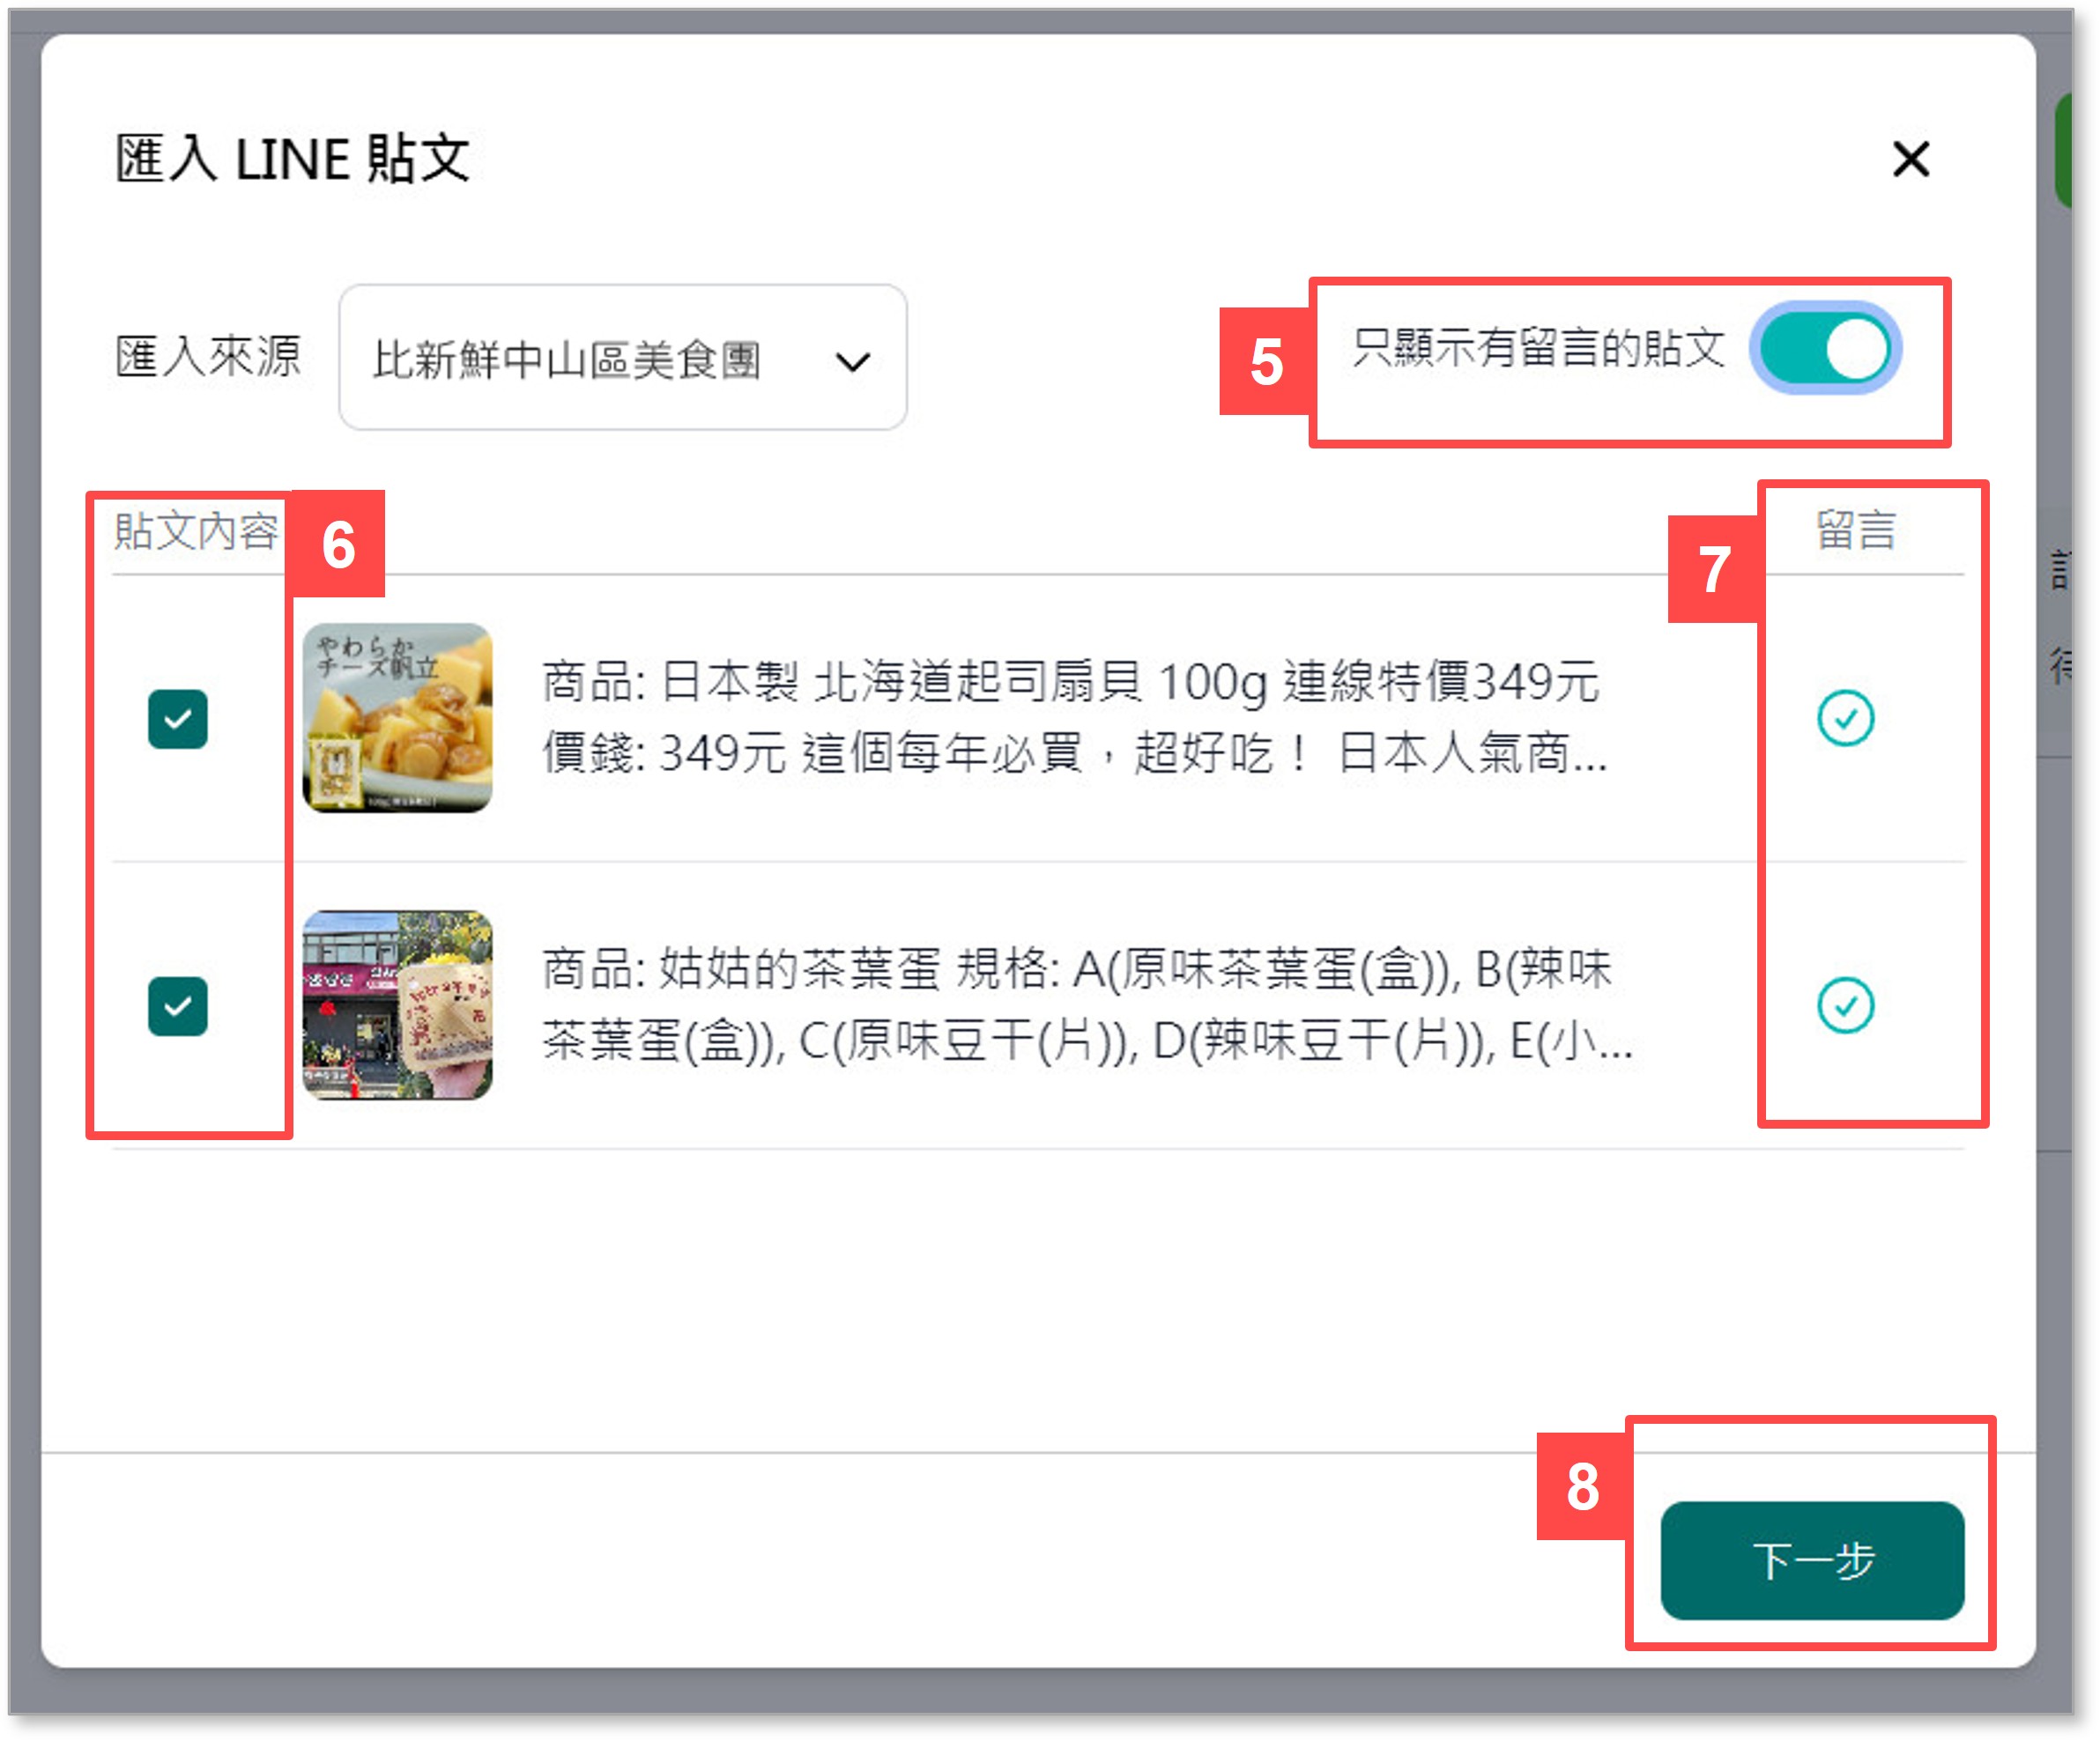Uncheck the 姑姑的茶葉蛋 post checkbox
The width and height of the screenshot is (2100, 1741).
pyautogui.click(x=178, y=1005)
